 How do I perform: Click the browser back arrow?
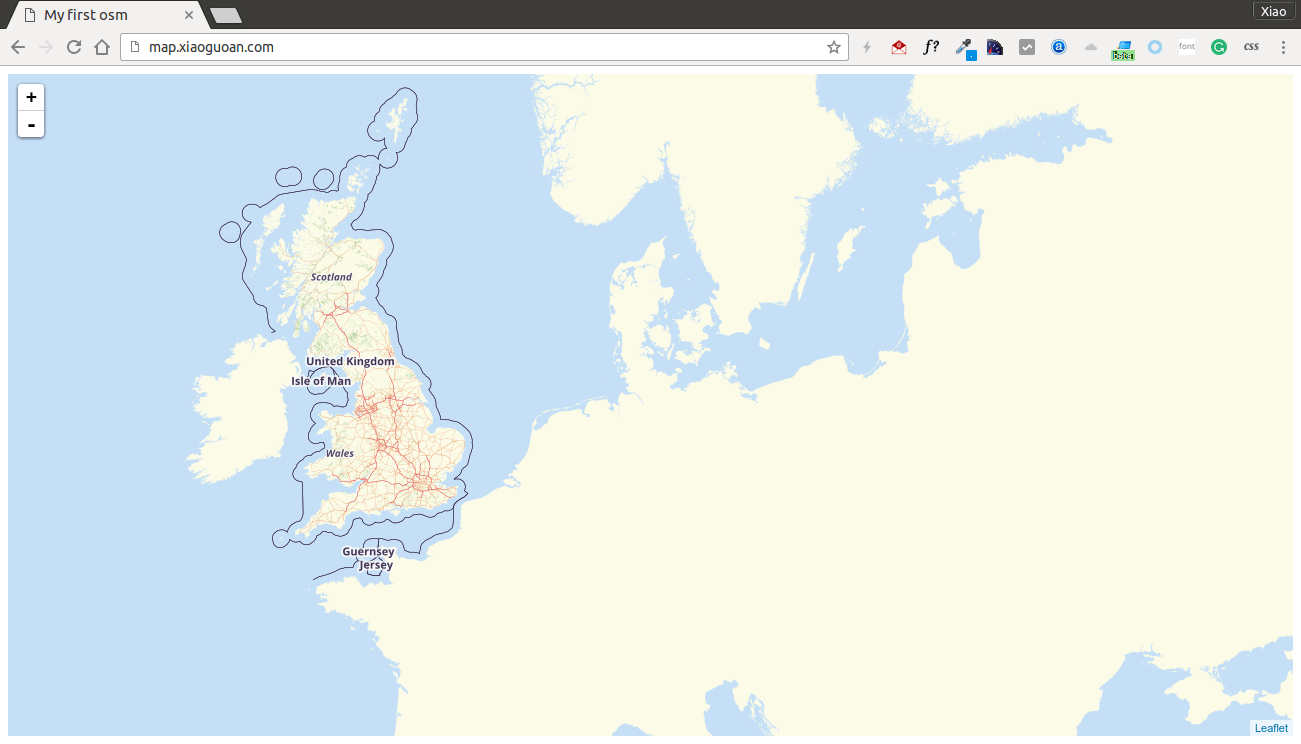18,47
